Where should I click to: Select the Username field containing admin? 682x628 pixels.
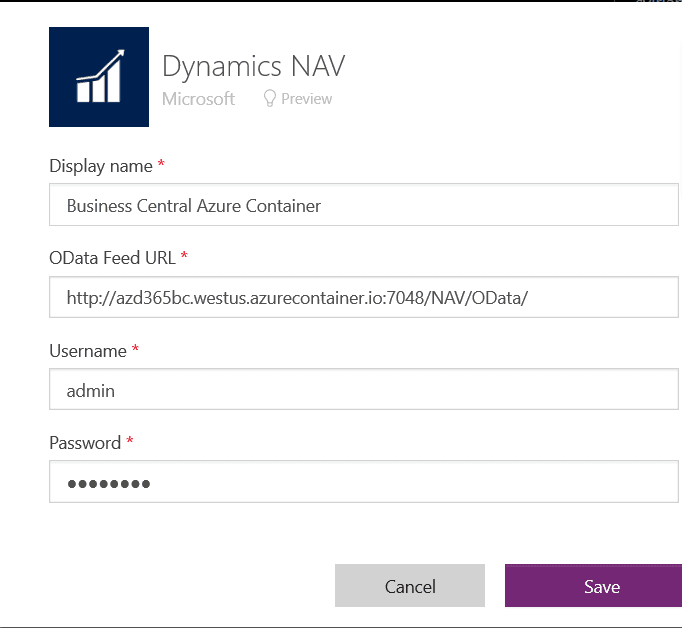point(364,389)
